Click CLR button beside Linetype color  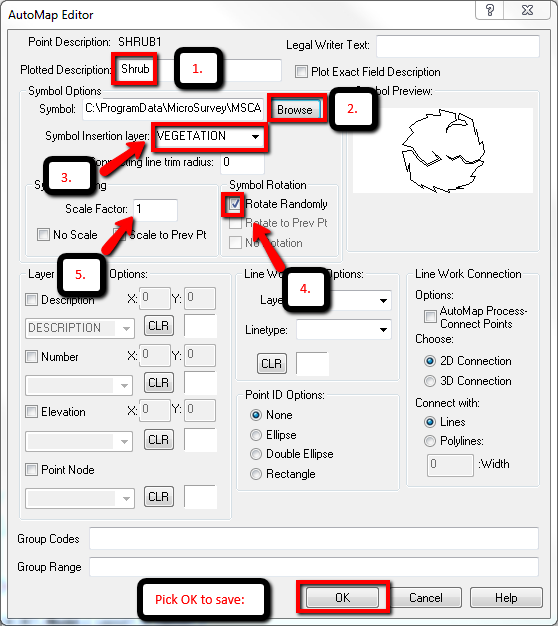[271, 363]
